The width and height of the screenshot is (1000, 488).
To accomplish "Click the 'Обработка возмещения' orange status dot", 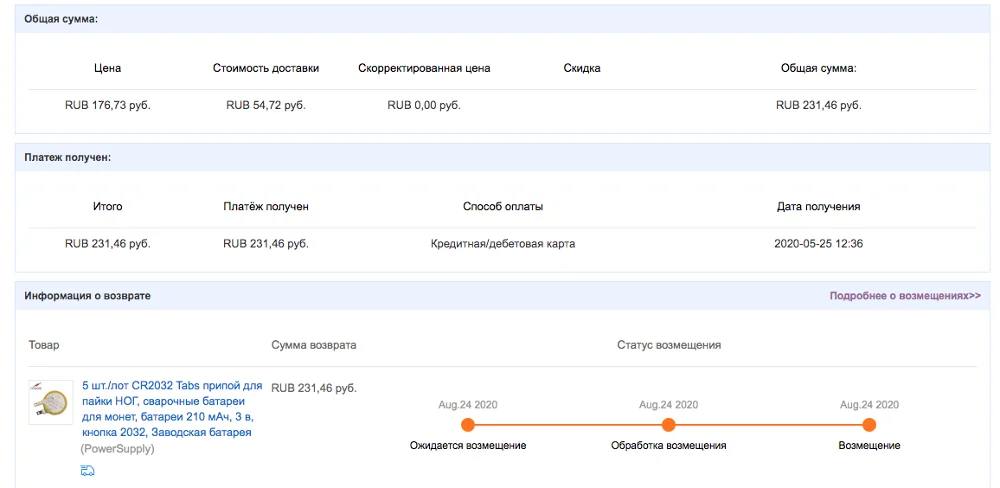I will click(x=668, y=425).
